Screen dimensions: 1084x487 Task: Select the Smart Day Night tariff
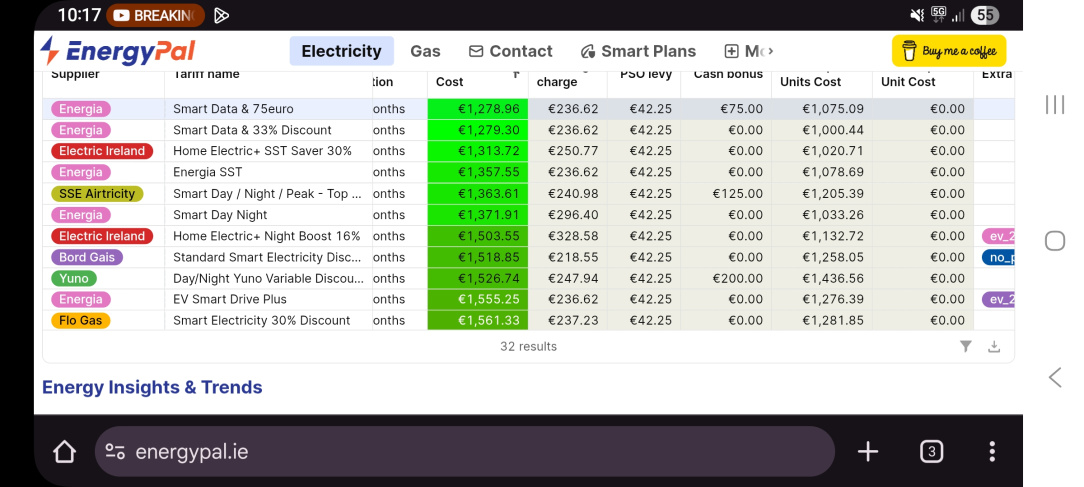point(220,214)
